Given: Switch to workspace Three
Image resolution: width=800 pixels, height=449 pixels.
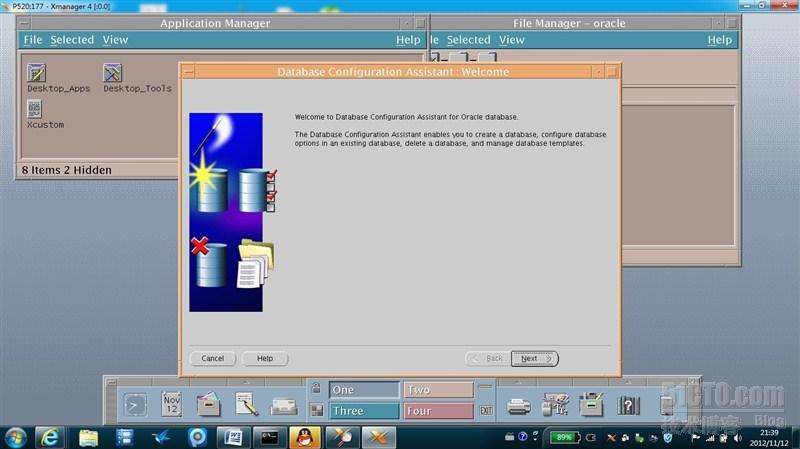Looking at the screenshot, I should [x=364, y=411].
